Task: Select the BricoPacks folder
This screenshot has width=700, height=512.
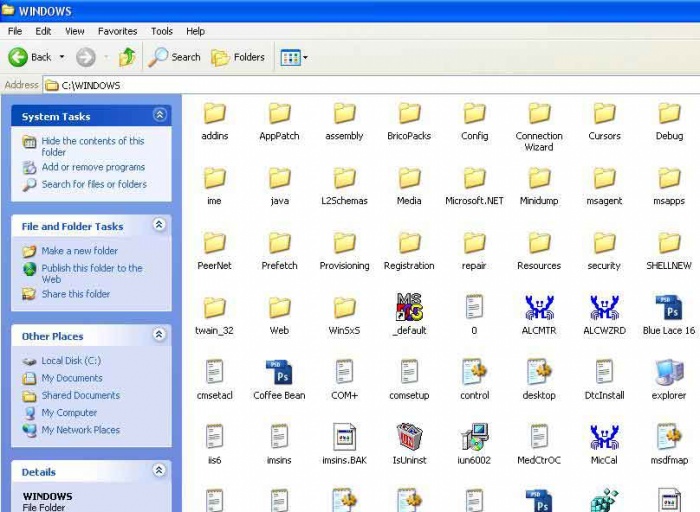Action: tap(409, 121)
